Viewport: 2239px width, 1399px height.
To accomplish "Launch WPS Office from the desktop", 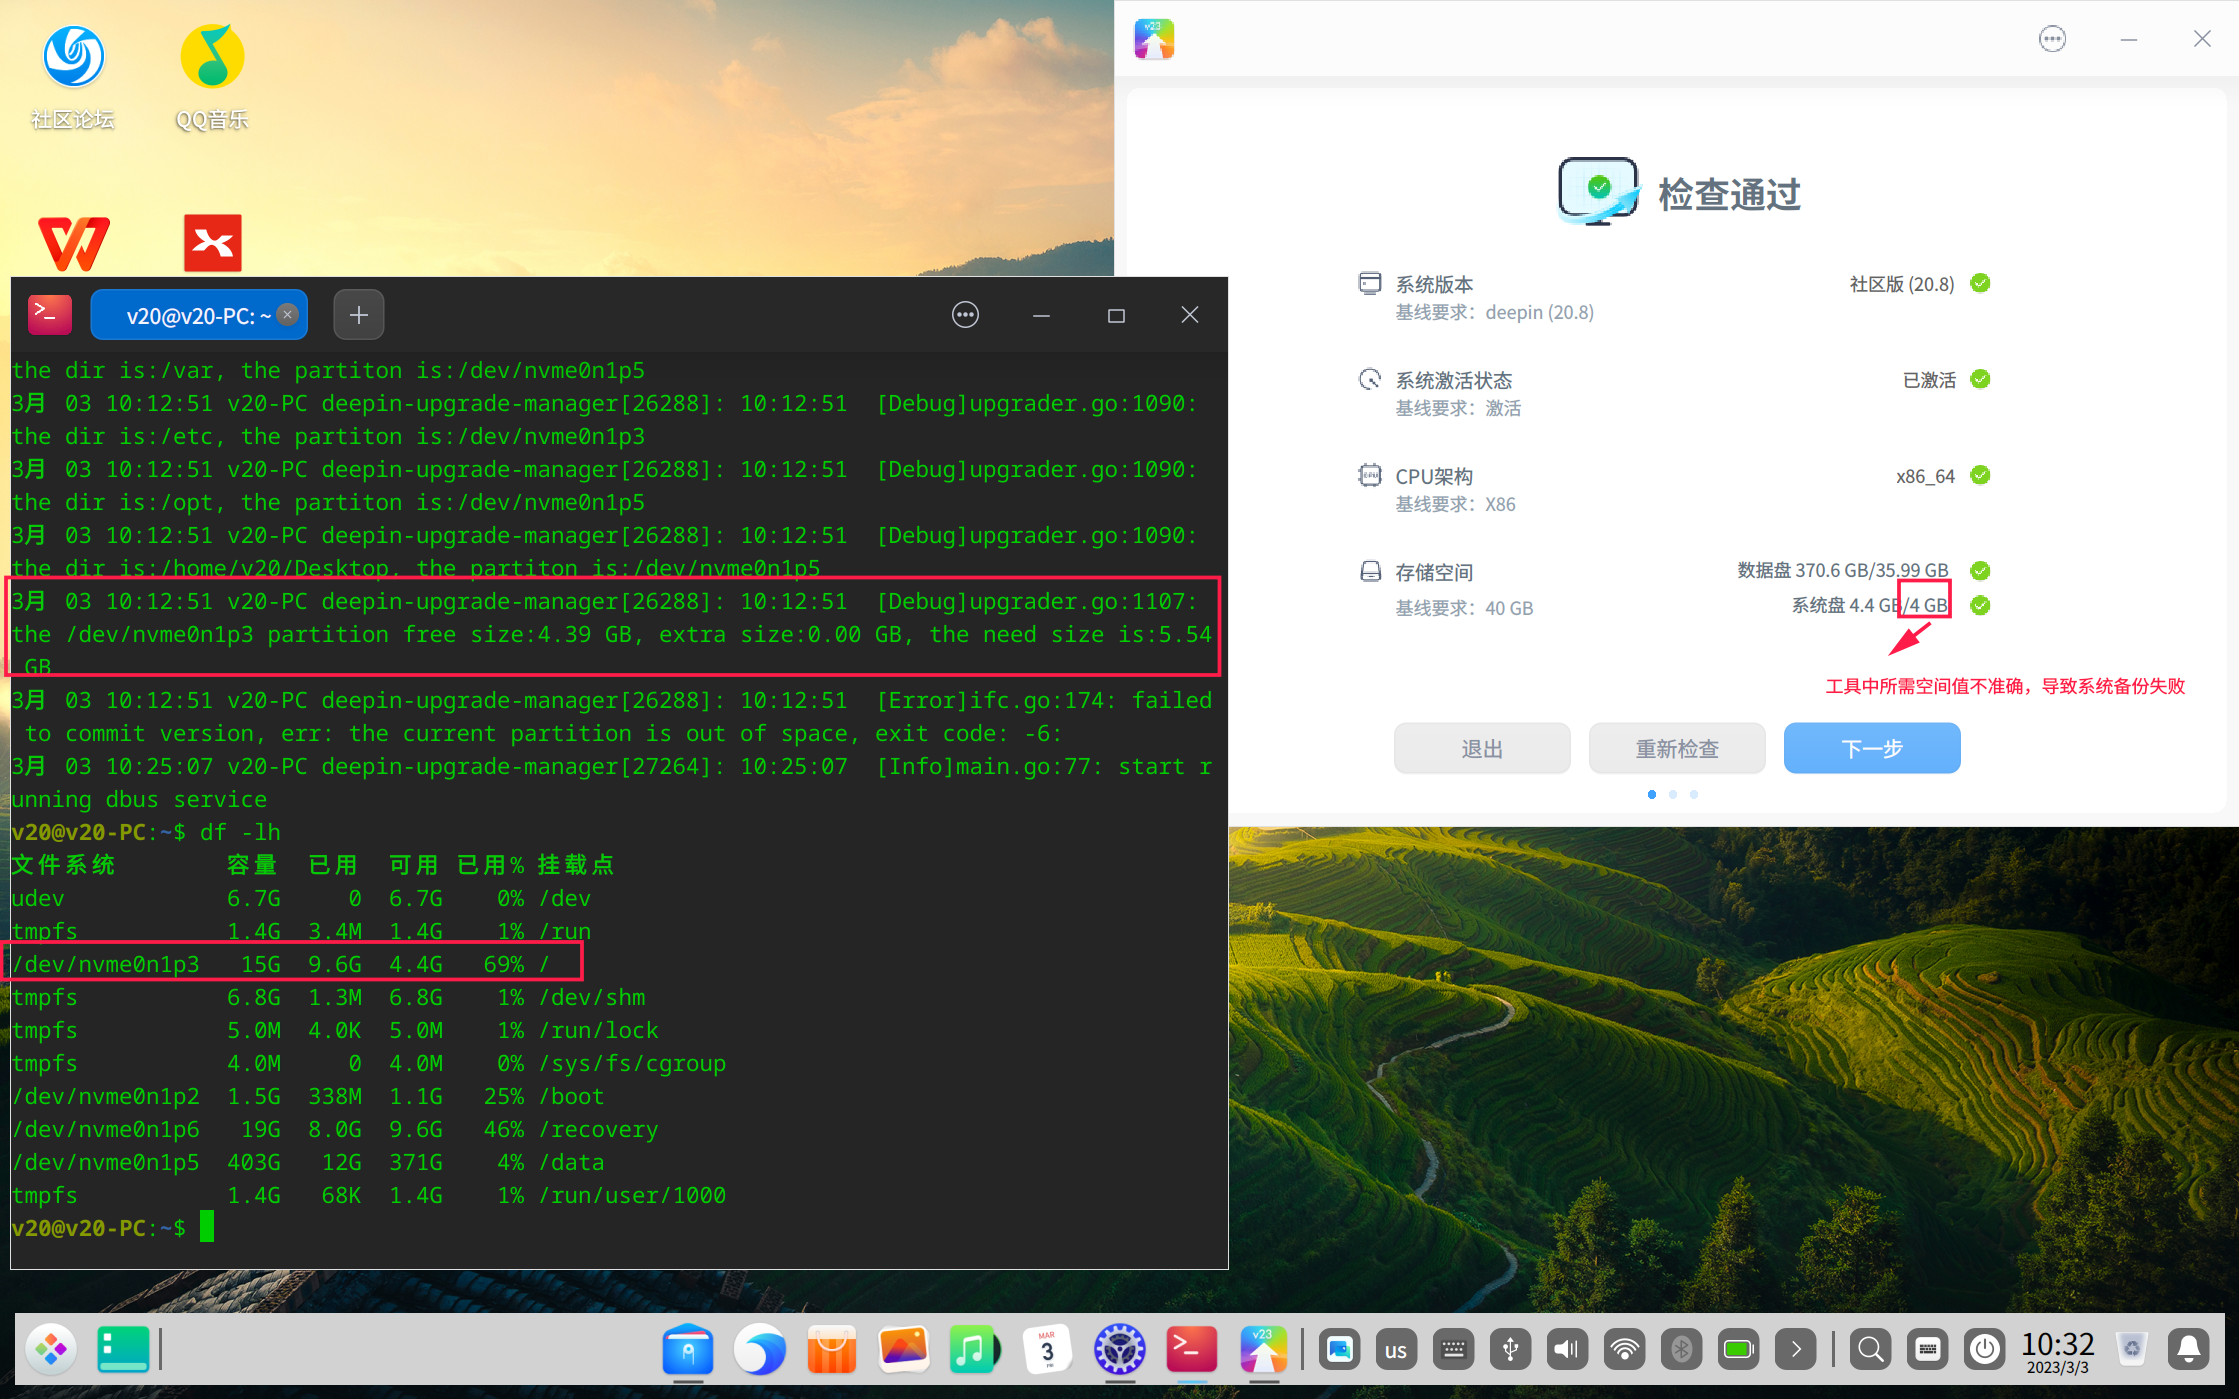I will point(73,242).
